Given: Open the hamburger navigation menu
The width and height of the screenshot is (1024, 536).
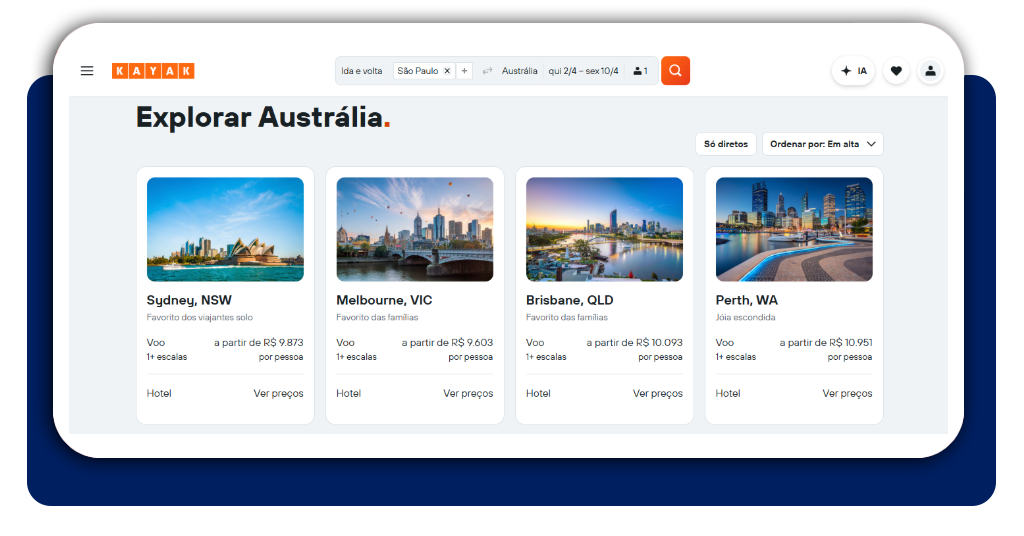Looking at the screenshot, I should point(87,71).
